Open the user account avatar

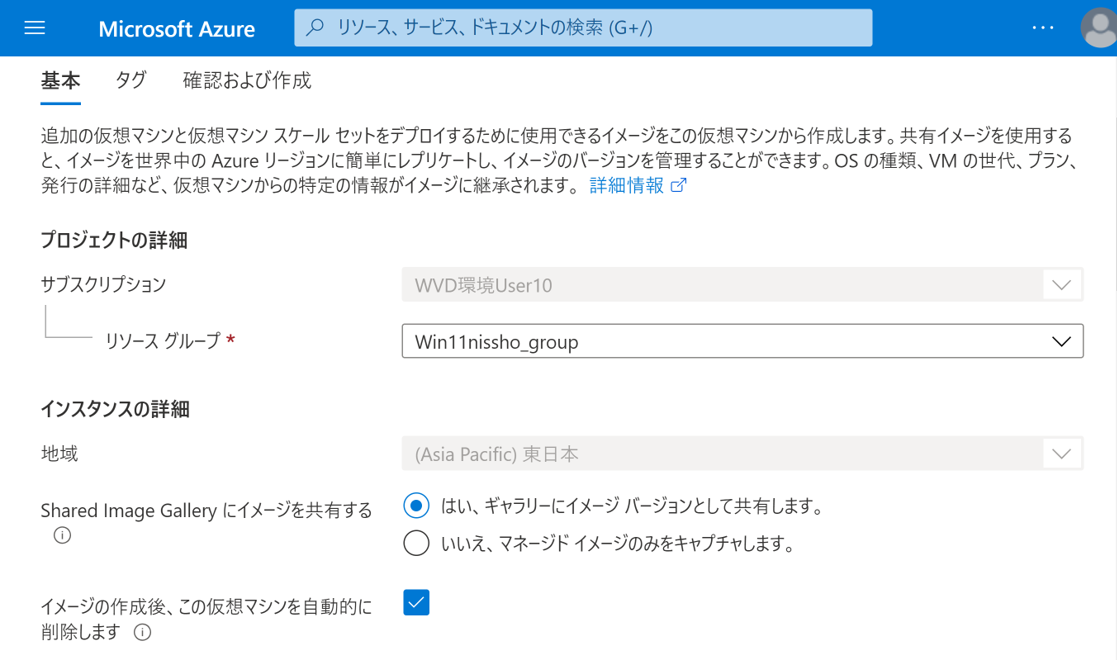(x=1098, y=28)
